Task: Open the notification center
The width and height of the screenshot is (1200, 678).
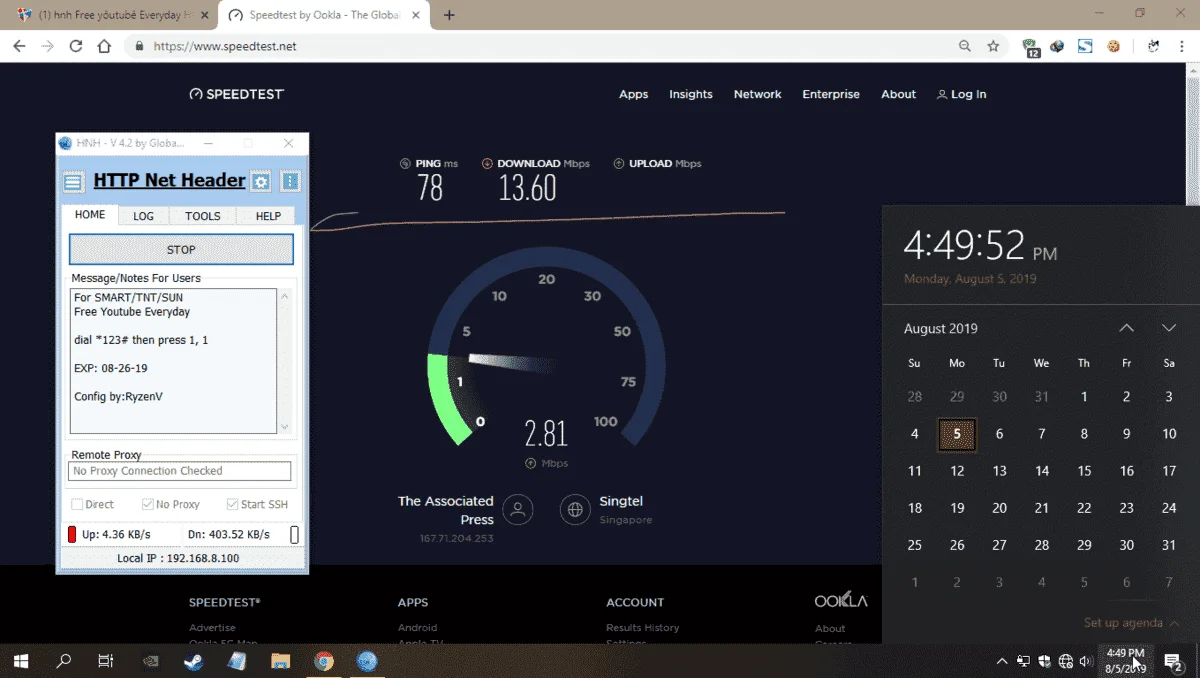Action: (1174, 661)
